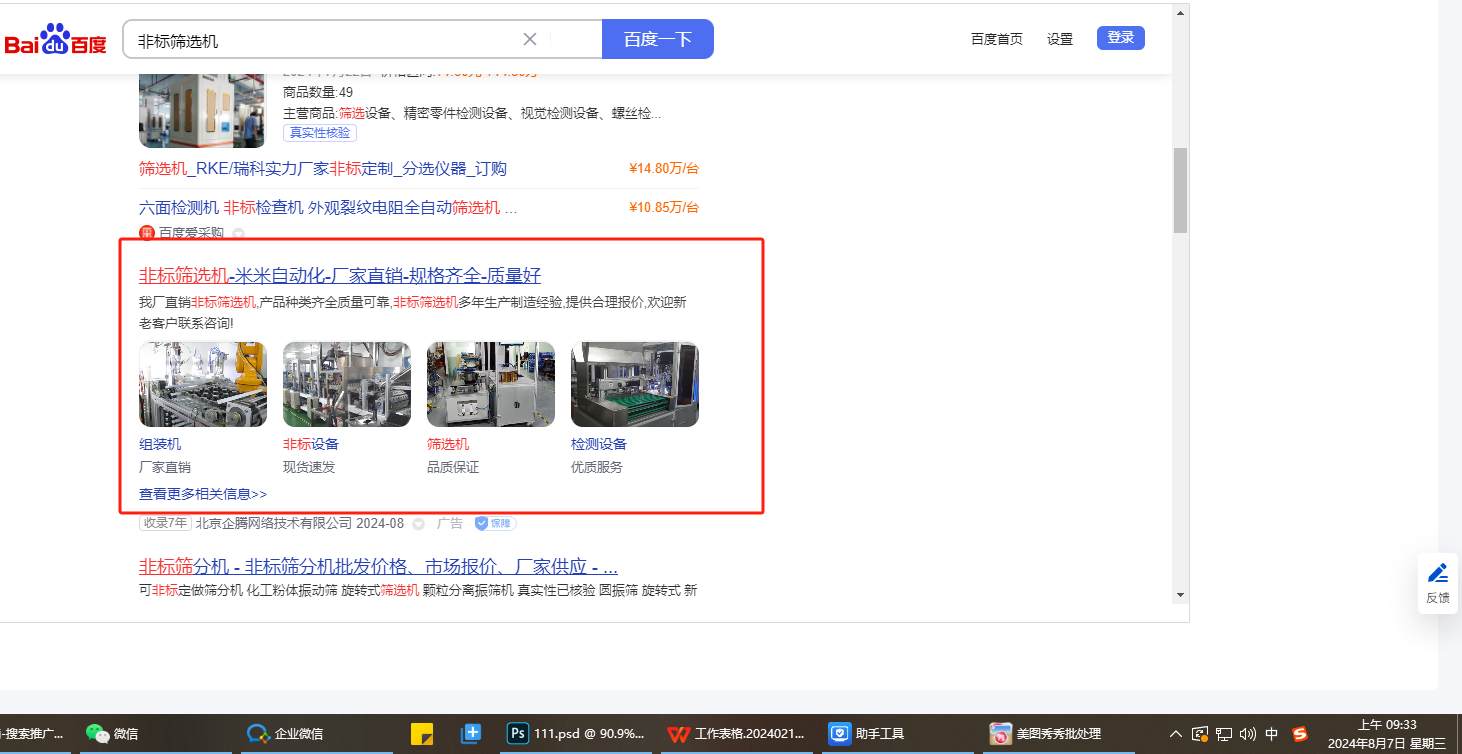This screenshot has width=1462, height=754.
Task: Open the 筛选机_RKE/瑞科实力厂家 listing link
Action: [323, 169]
